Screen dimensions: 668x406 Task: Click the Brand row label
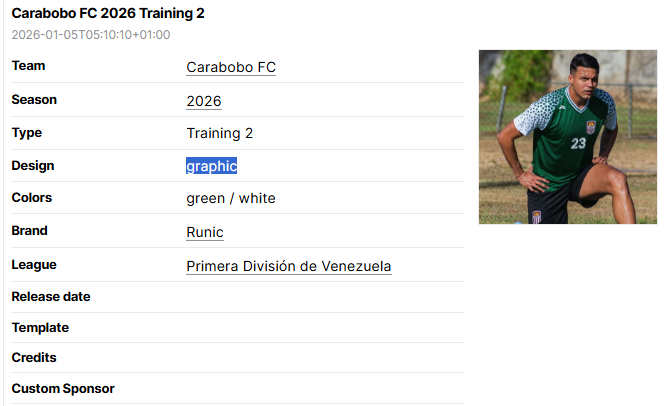(x=30, y=231)
